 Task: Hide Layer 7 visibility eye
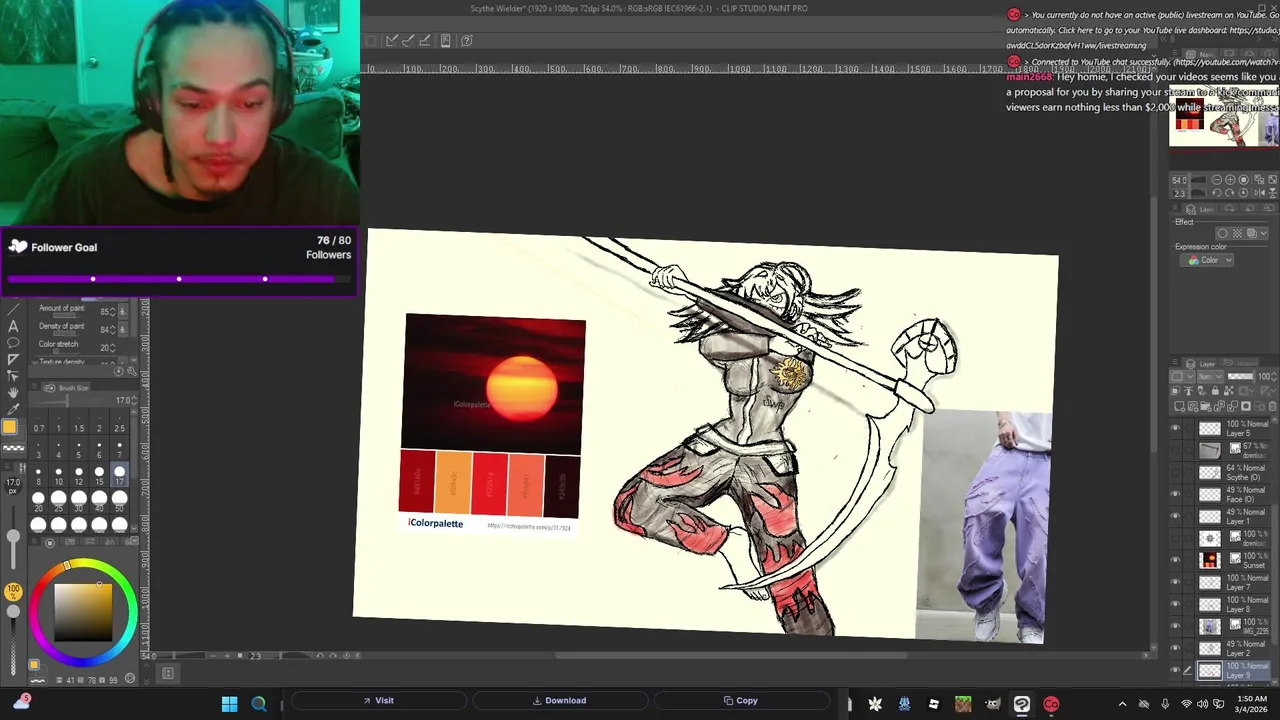coord(1175,582)
